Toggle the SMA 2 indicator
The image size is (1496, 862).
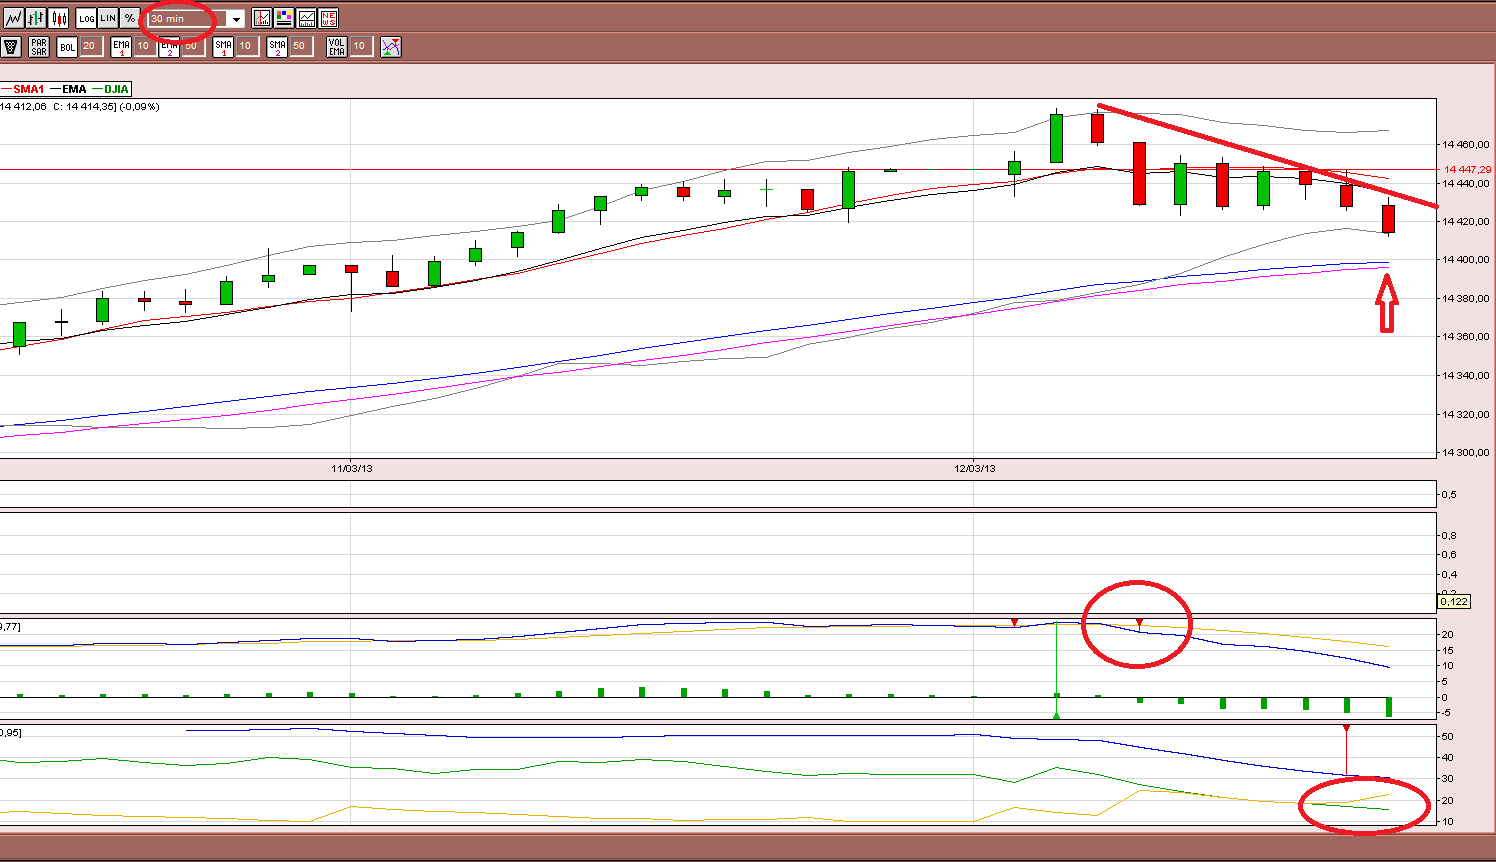point(277,46)
